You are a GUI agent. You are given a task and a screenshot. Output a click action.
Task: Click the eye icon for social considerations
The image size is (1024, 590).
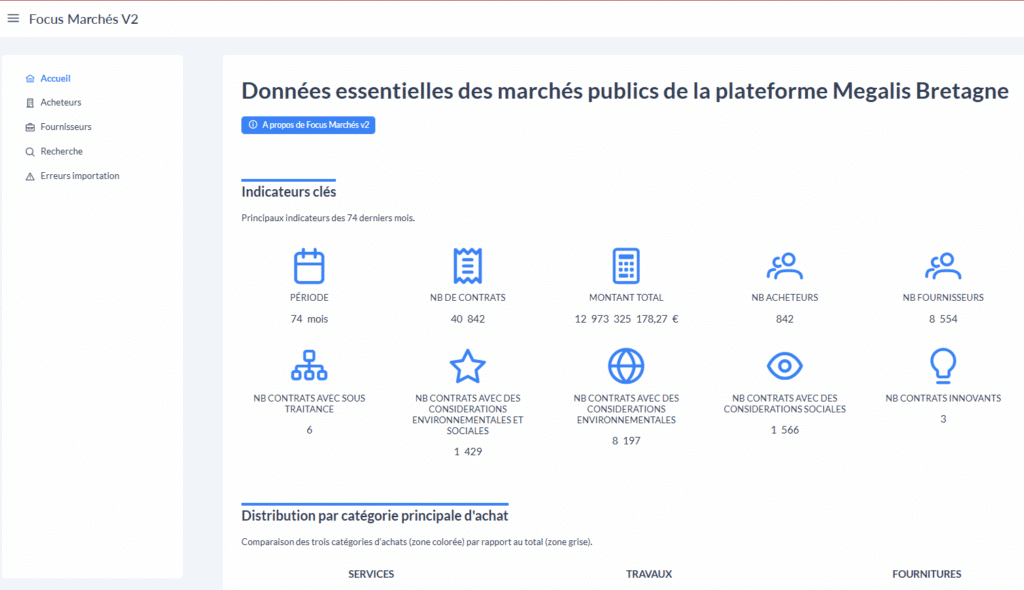tap(784, 366)
